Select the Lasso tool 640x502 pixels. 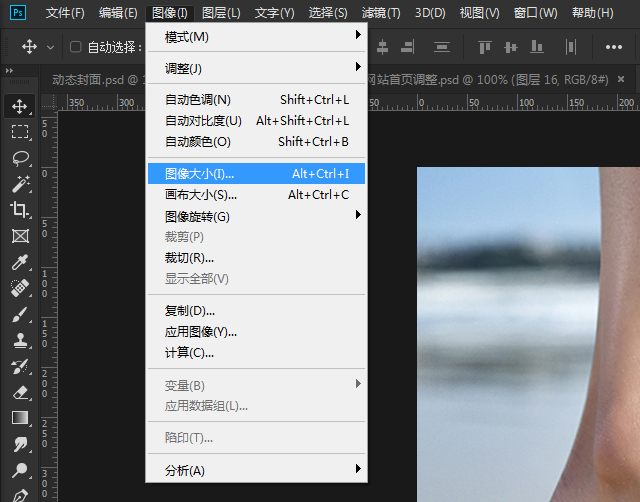click(20, 158)
